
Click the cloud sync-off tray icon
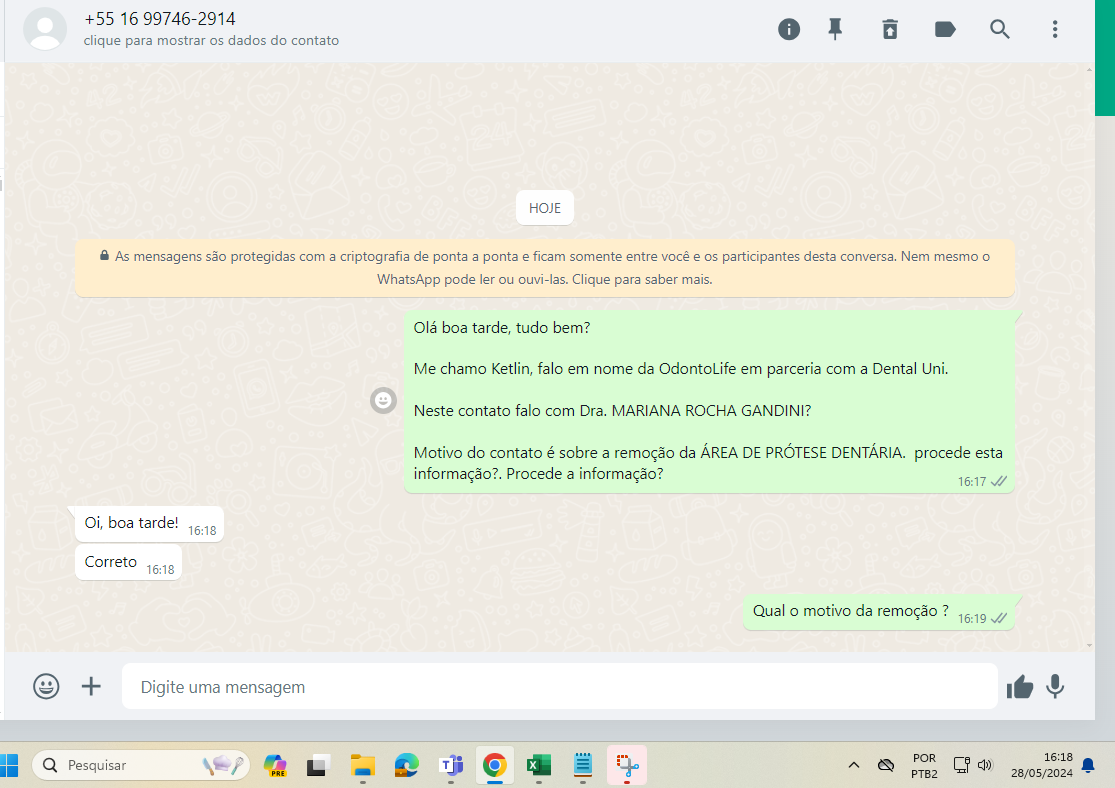tap(885, 765)
